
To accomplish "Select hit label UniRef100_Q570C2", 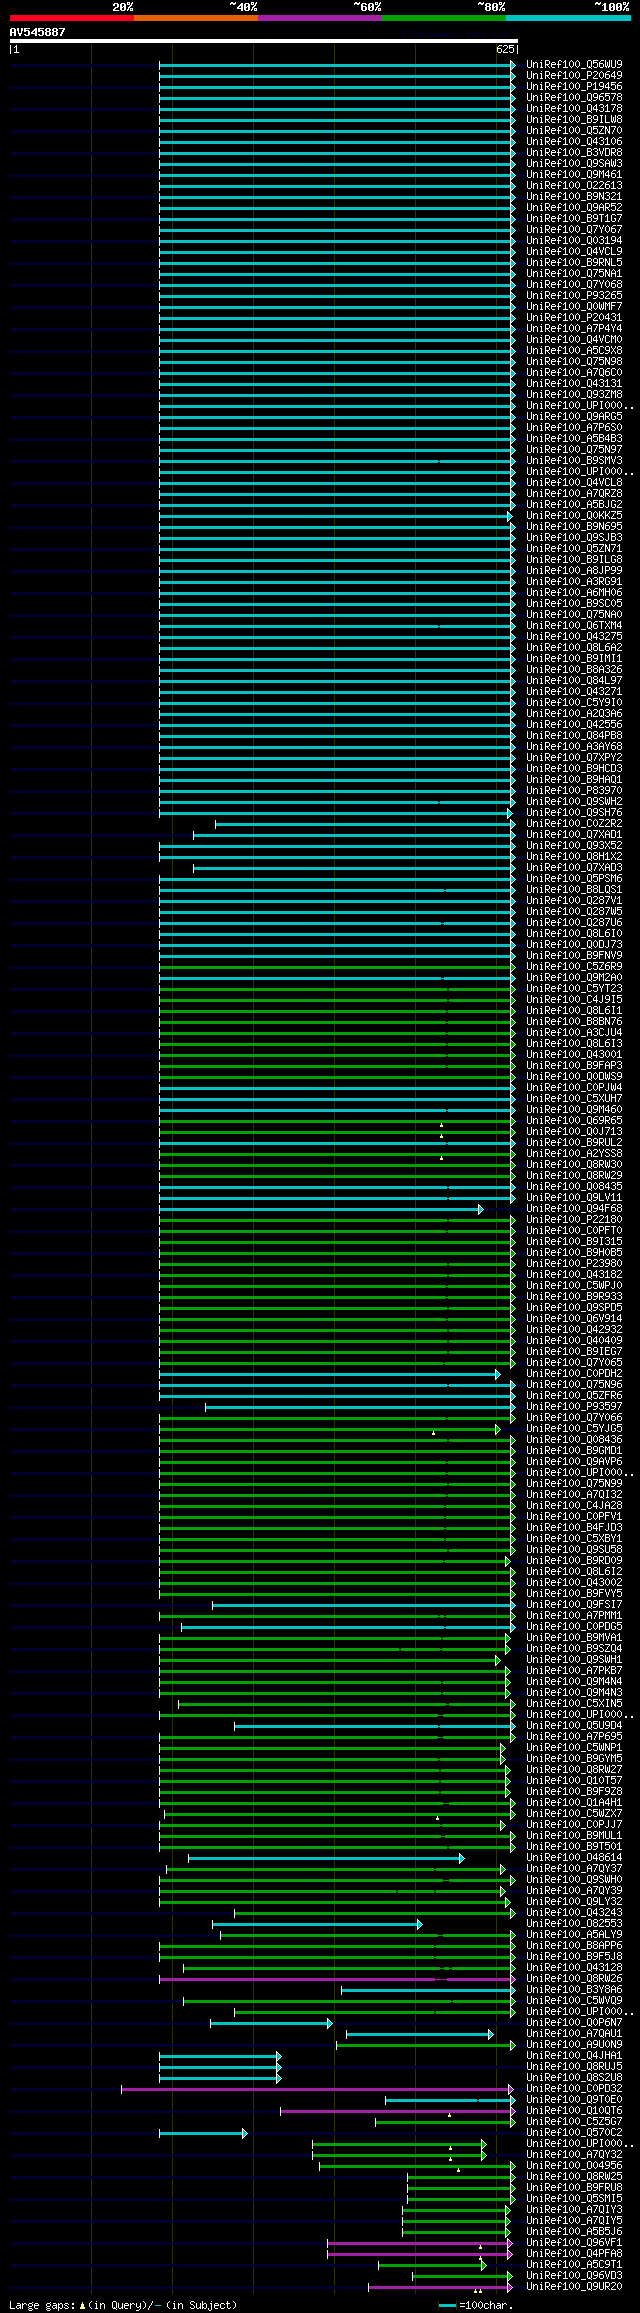I will [574, 2132].
